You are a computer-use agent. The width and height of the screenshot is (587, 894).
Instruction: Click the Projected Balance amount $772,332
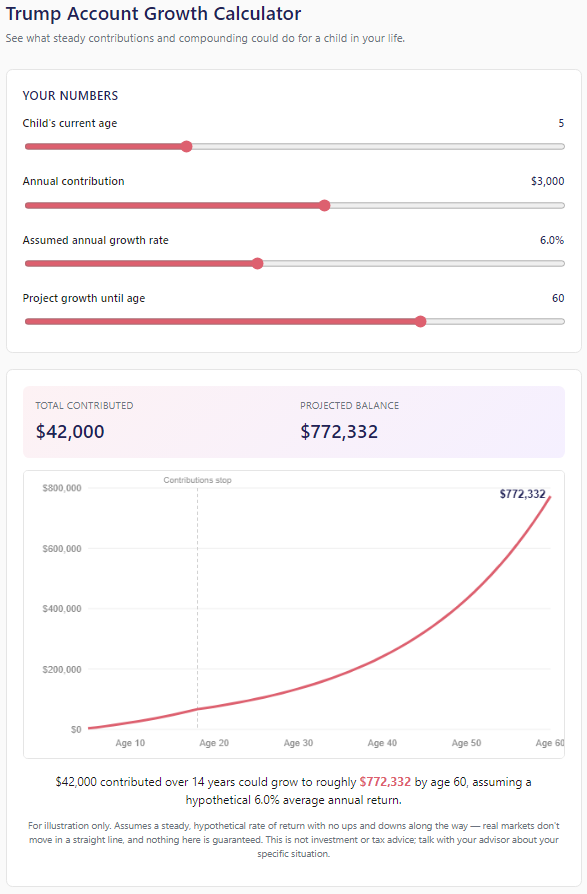[339, 432]
